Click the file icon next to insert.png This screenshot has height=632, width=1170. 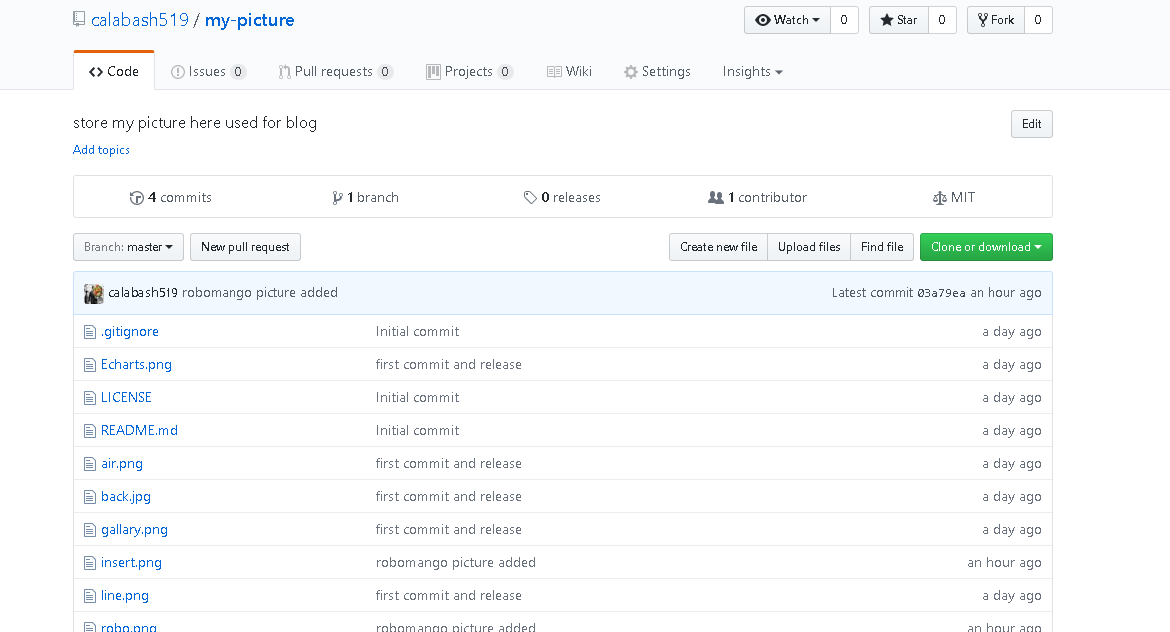[90, 563]
